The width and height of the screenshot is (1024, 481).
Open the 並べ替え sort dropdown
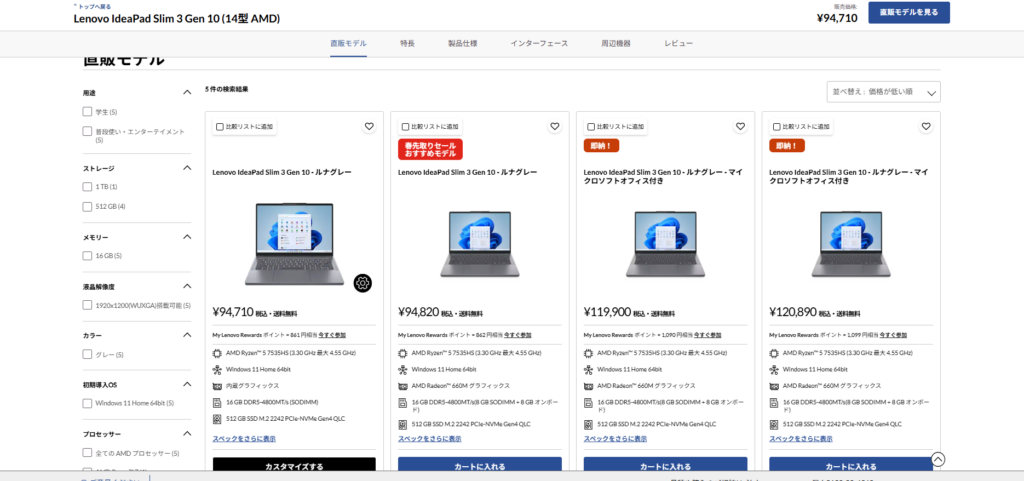883,92
